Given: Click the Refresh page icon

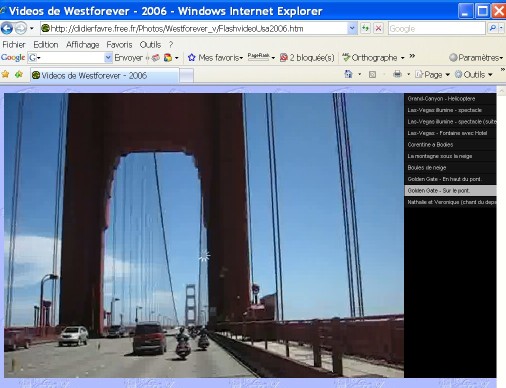Looking at the screenshot, I should (x=365, y=29).
